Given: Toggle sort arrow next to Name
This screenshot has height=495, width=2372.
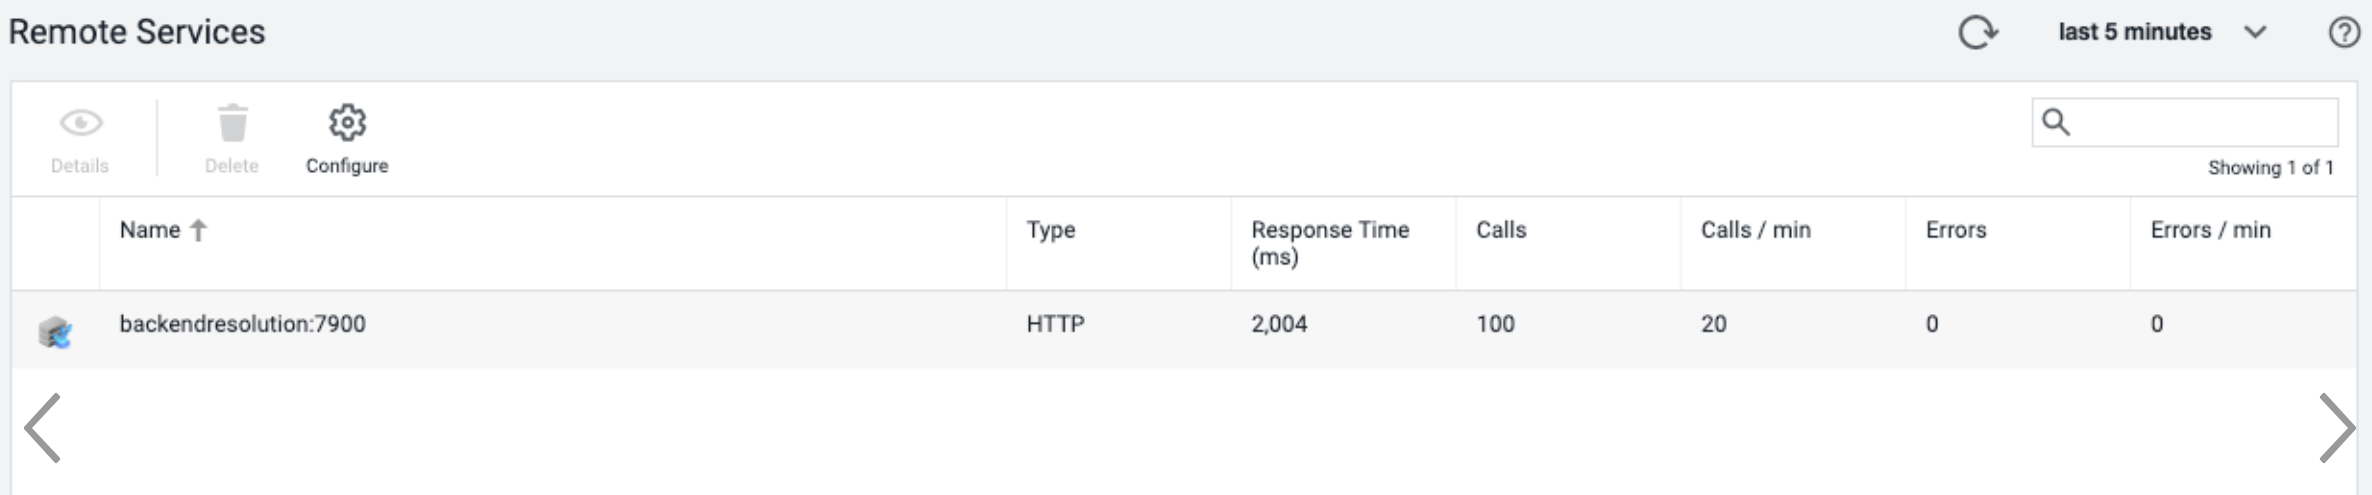Looking at the screenshot, I should (198, 230).
